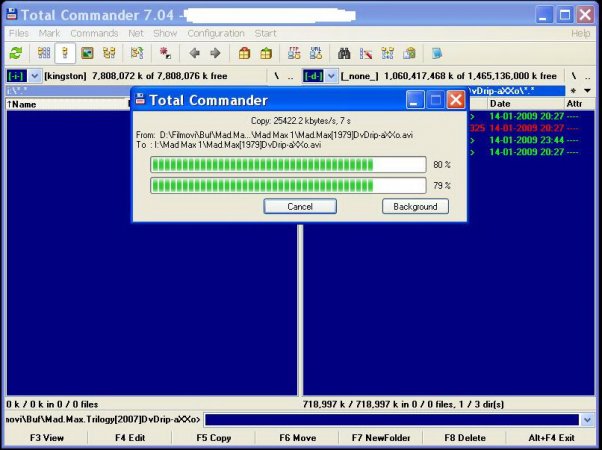Click the asterisk favorites button in right path bar

pyautogui.click(x=573, y=91)
